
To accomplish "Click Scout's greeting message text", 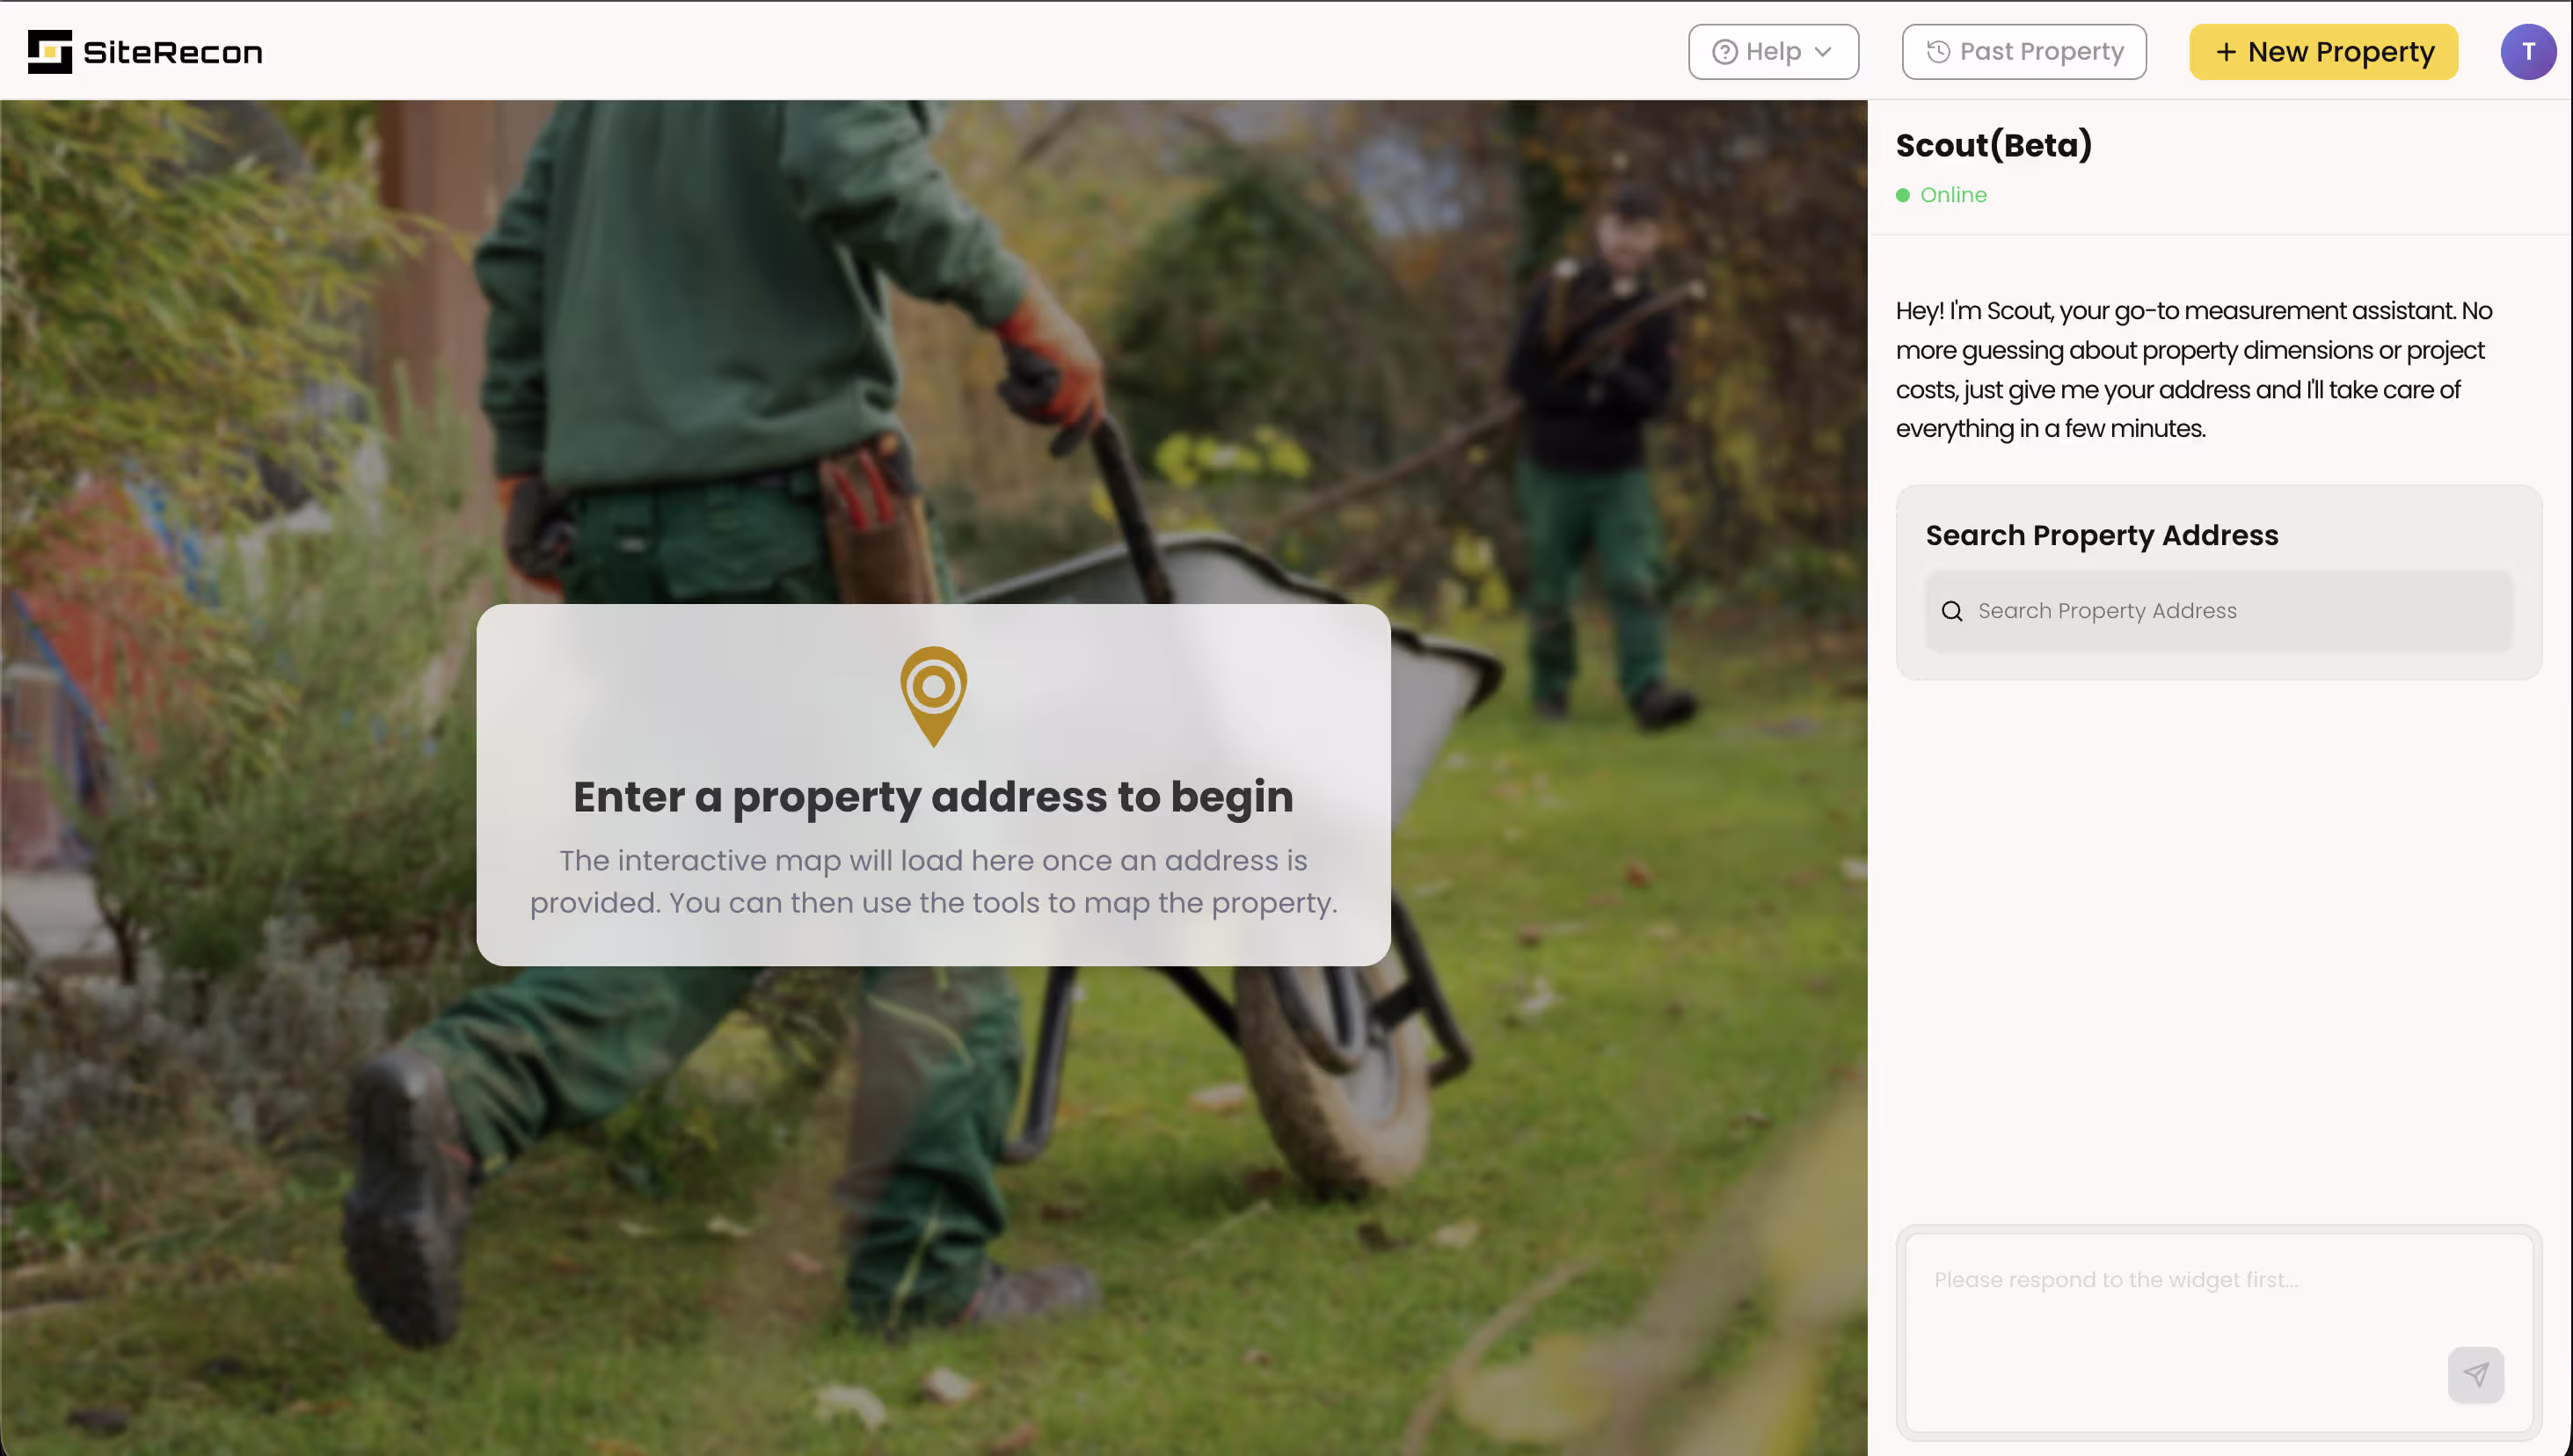I will tap(2190, 370).
